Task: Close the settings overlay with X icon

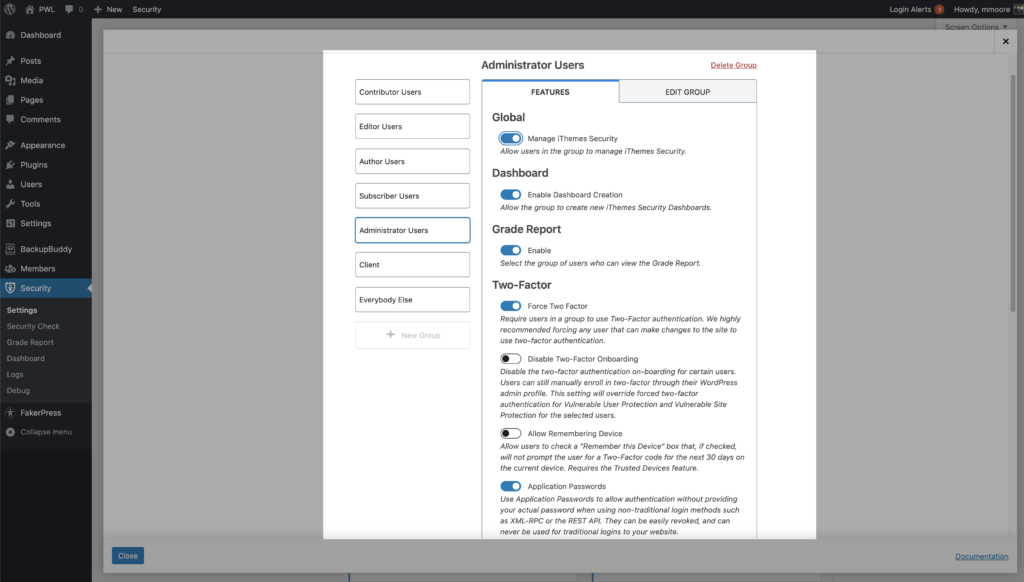Action: 1006,41
